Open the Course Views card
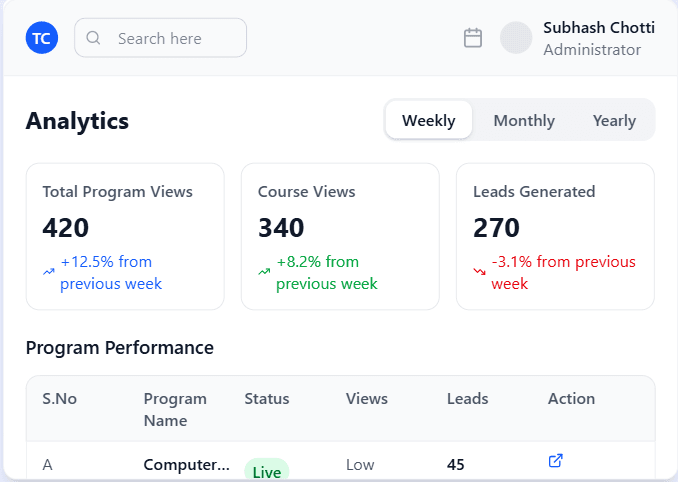Viewport: 678px width, 482px height. coord(340,236)
